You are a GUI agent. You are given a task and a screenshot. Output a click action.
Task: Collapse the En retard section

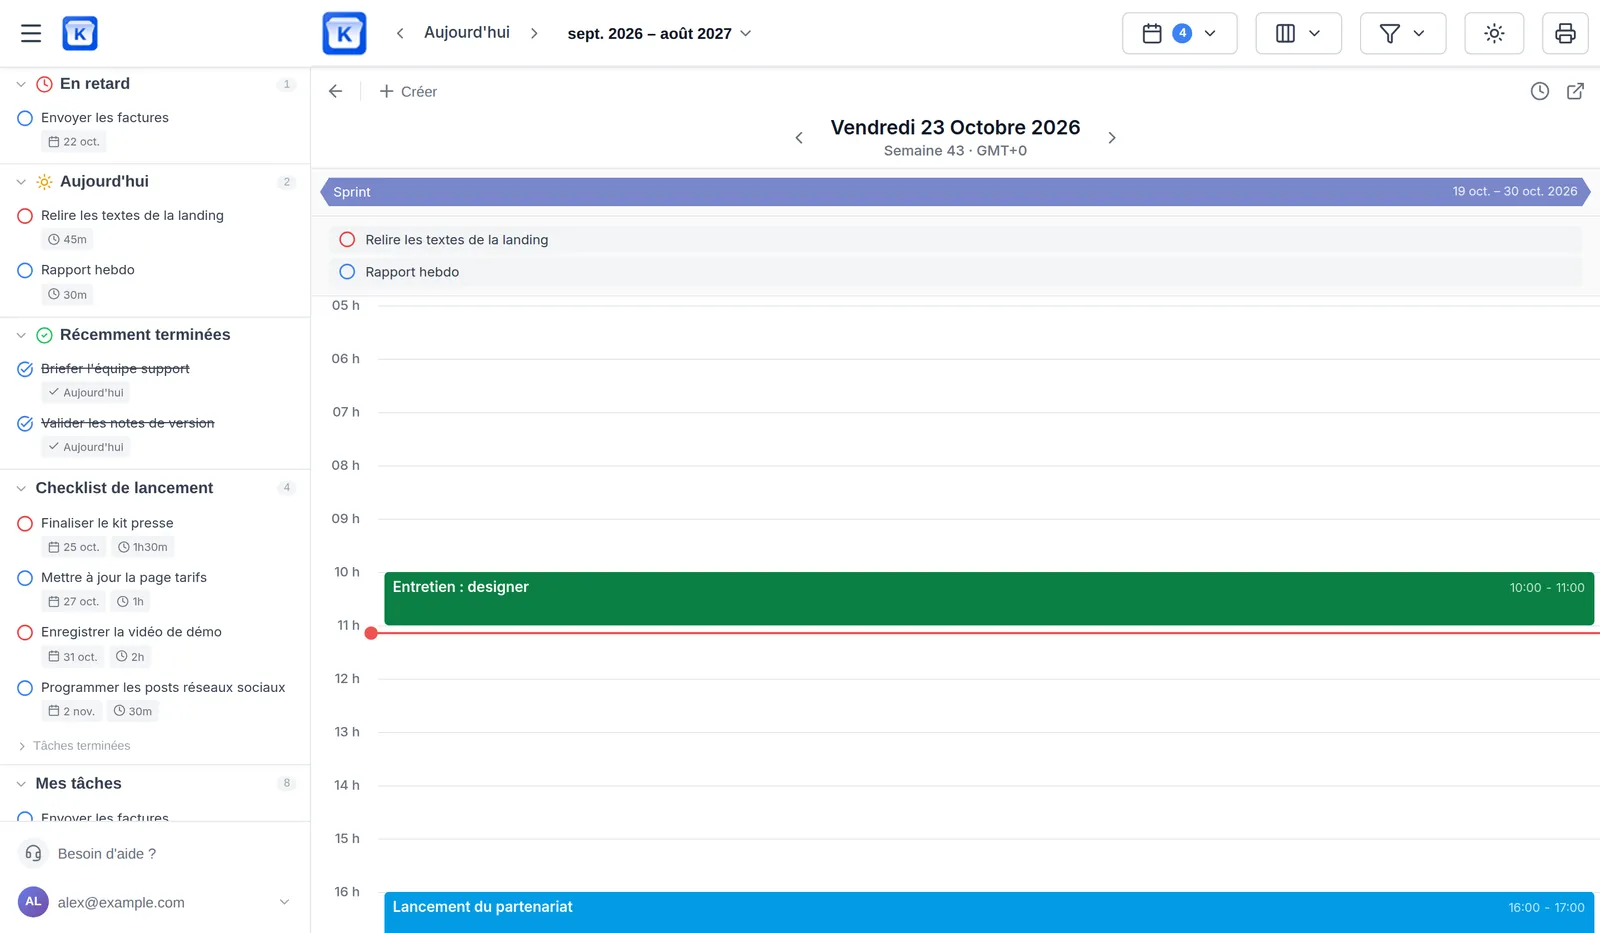tap(21, 84)
